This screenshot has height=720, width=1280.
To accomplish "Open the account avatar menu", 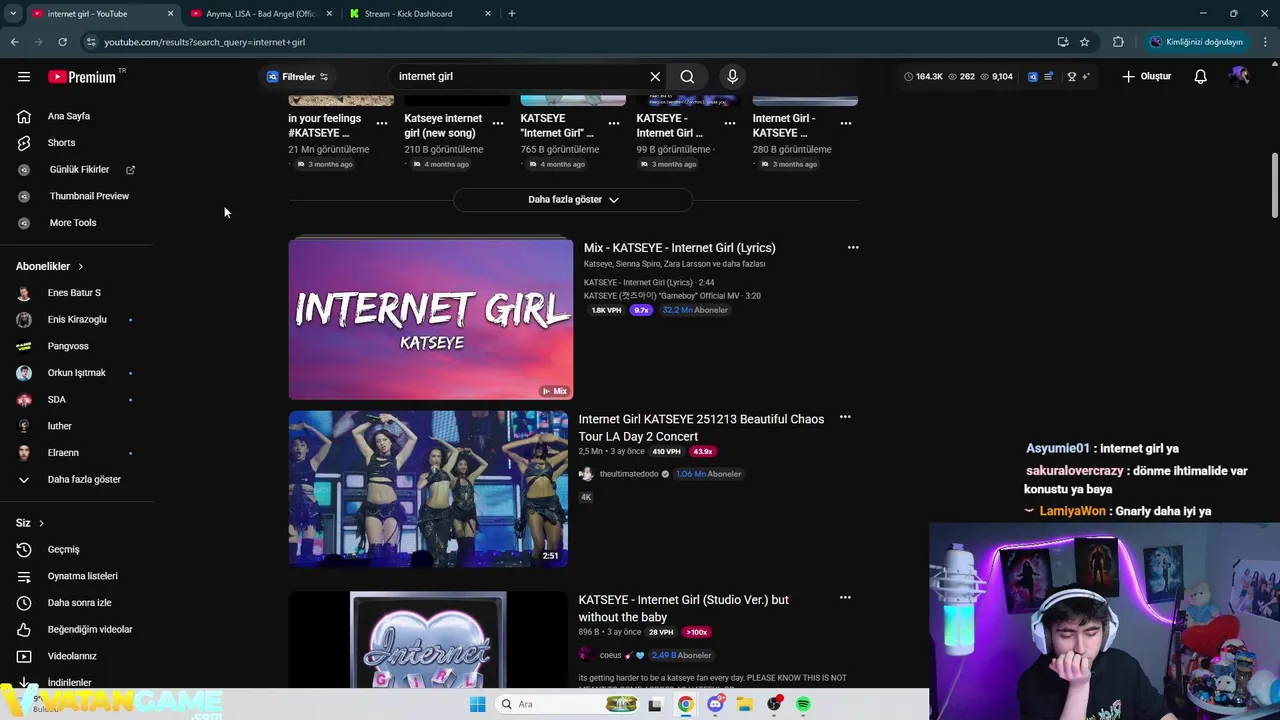I will point(1240,77).
